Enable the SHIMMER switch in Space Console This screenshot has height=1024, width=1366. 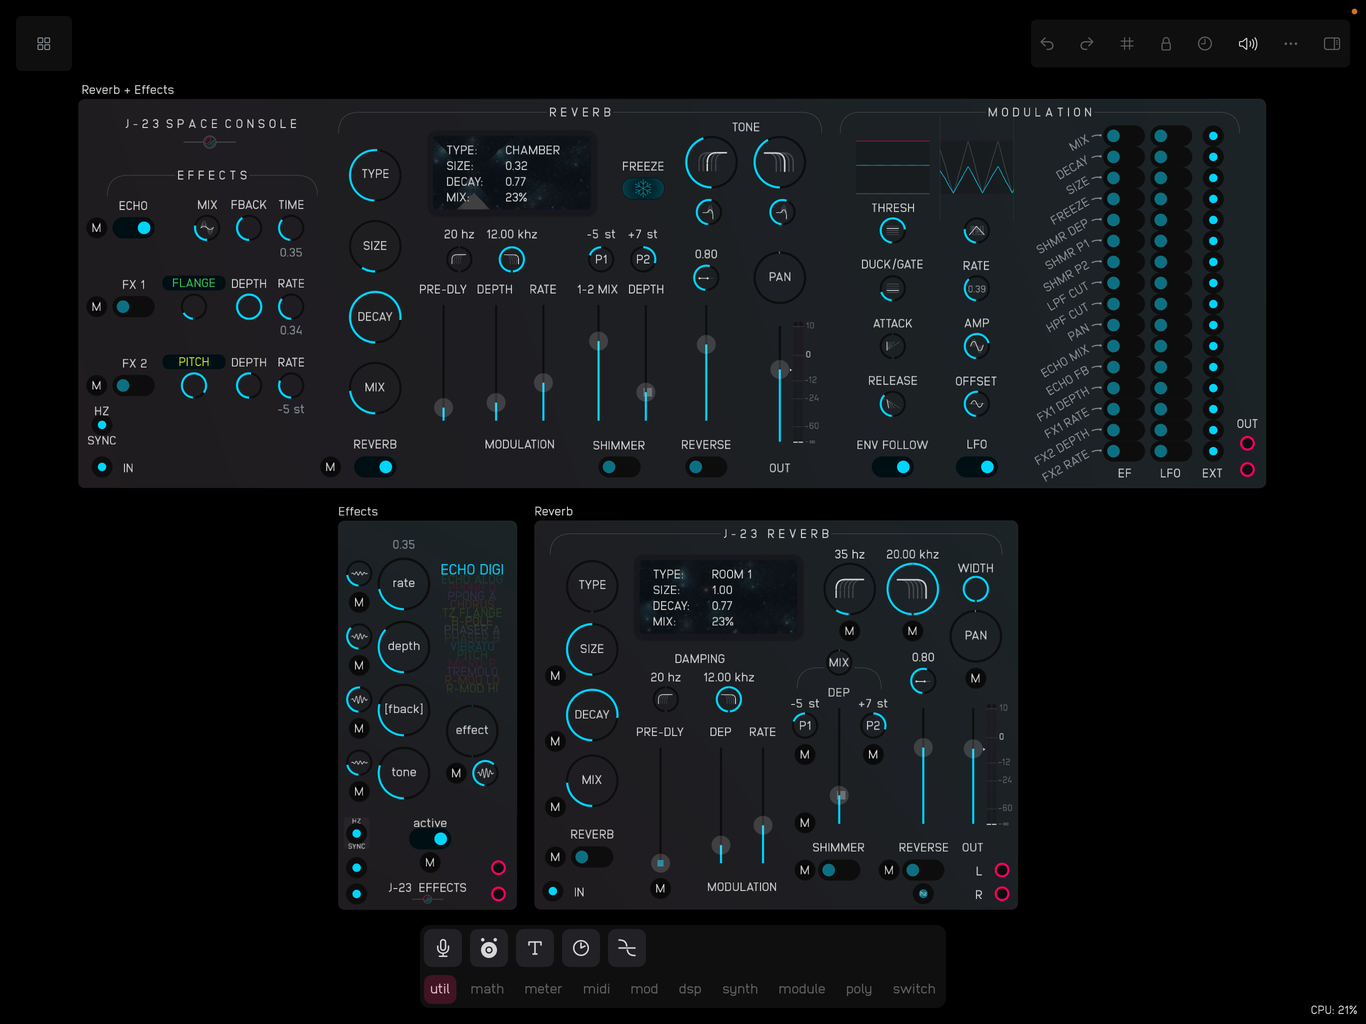click(x=618, y=467)
